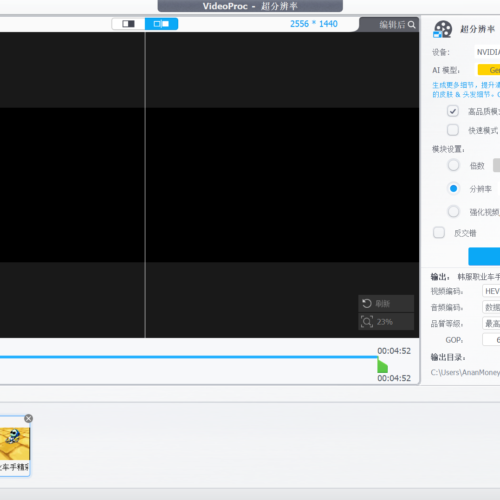Enable the 反交错 checkbox

tap(439, 233)
